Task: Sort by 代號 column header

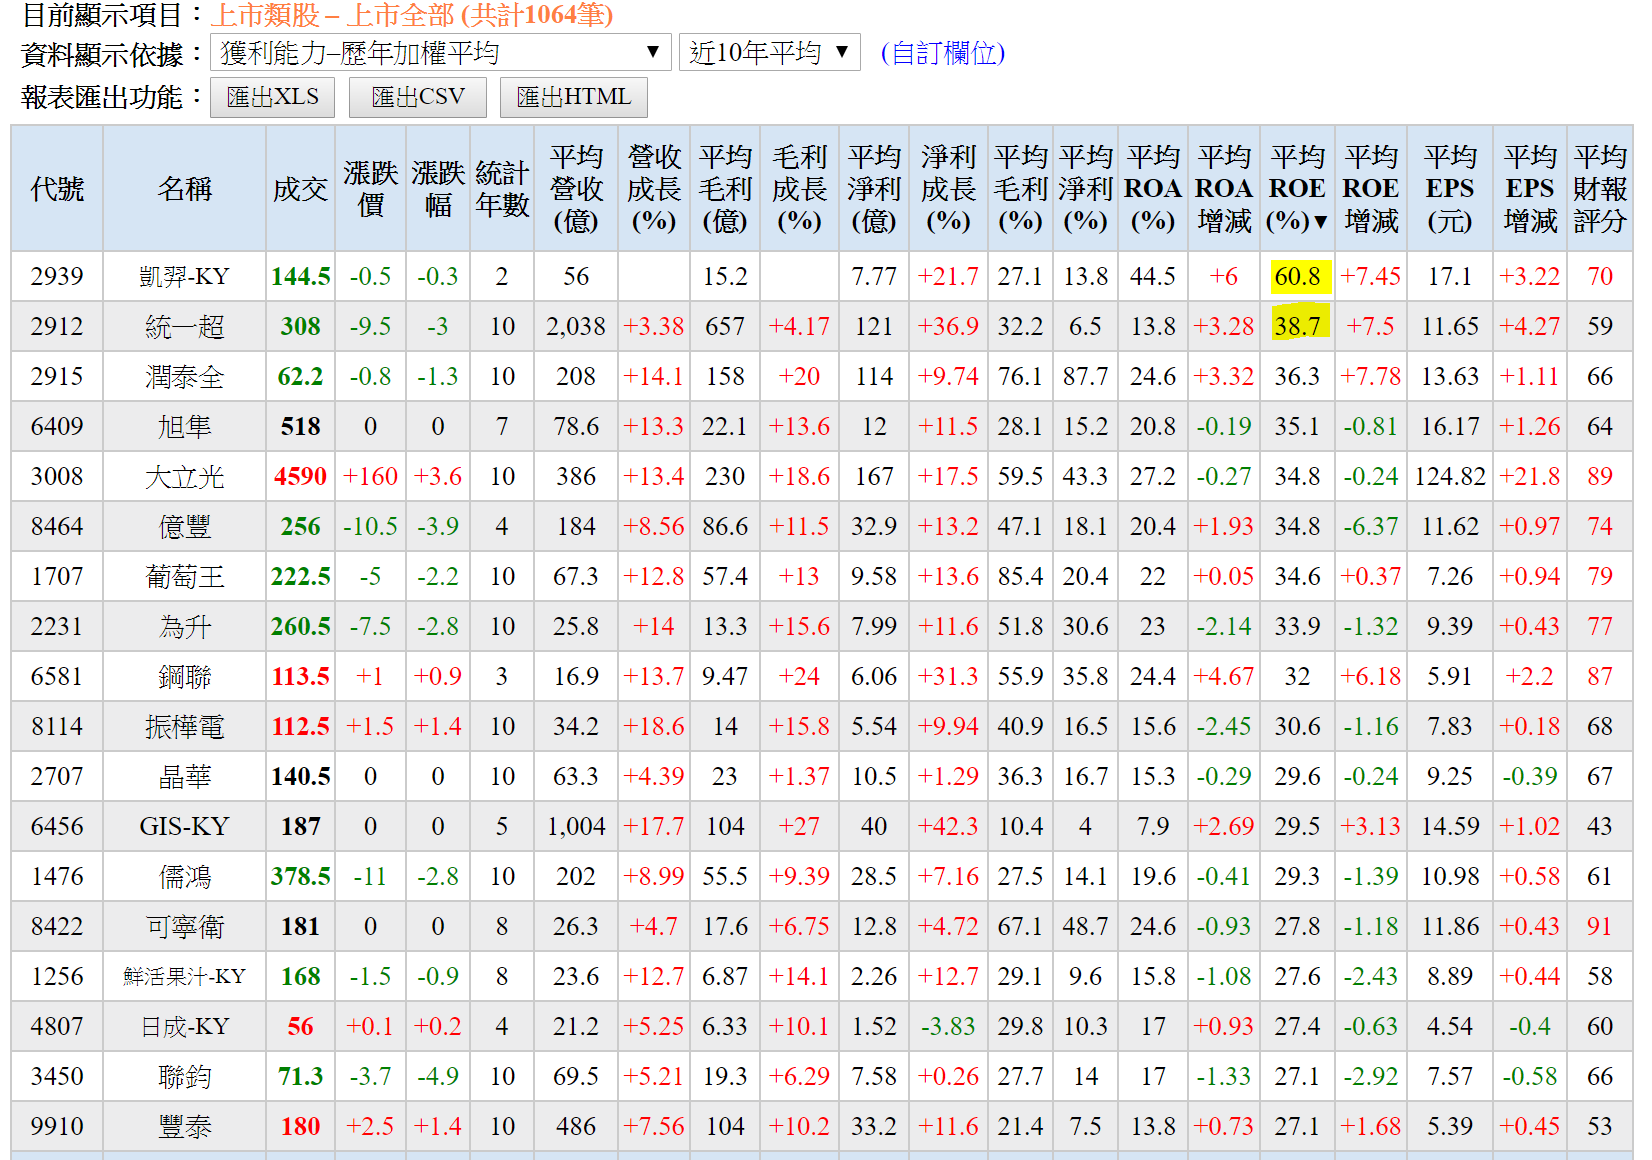Action: coord(57,188)
